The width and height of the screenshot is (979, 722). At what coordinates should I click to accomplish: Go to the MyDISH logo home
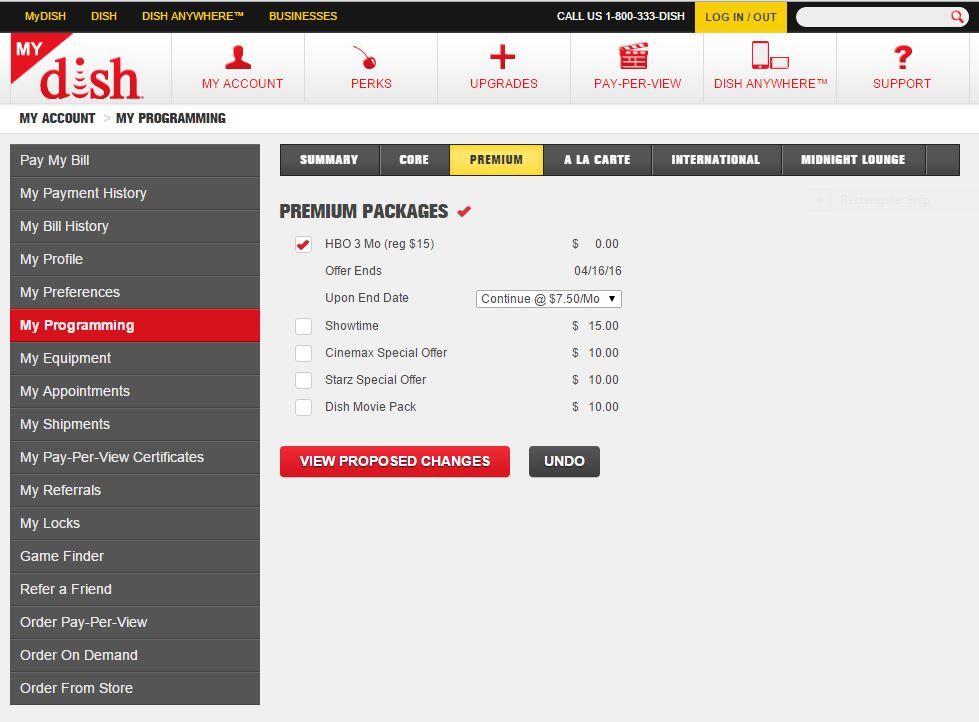coord(77,67)
